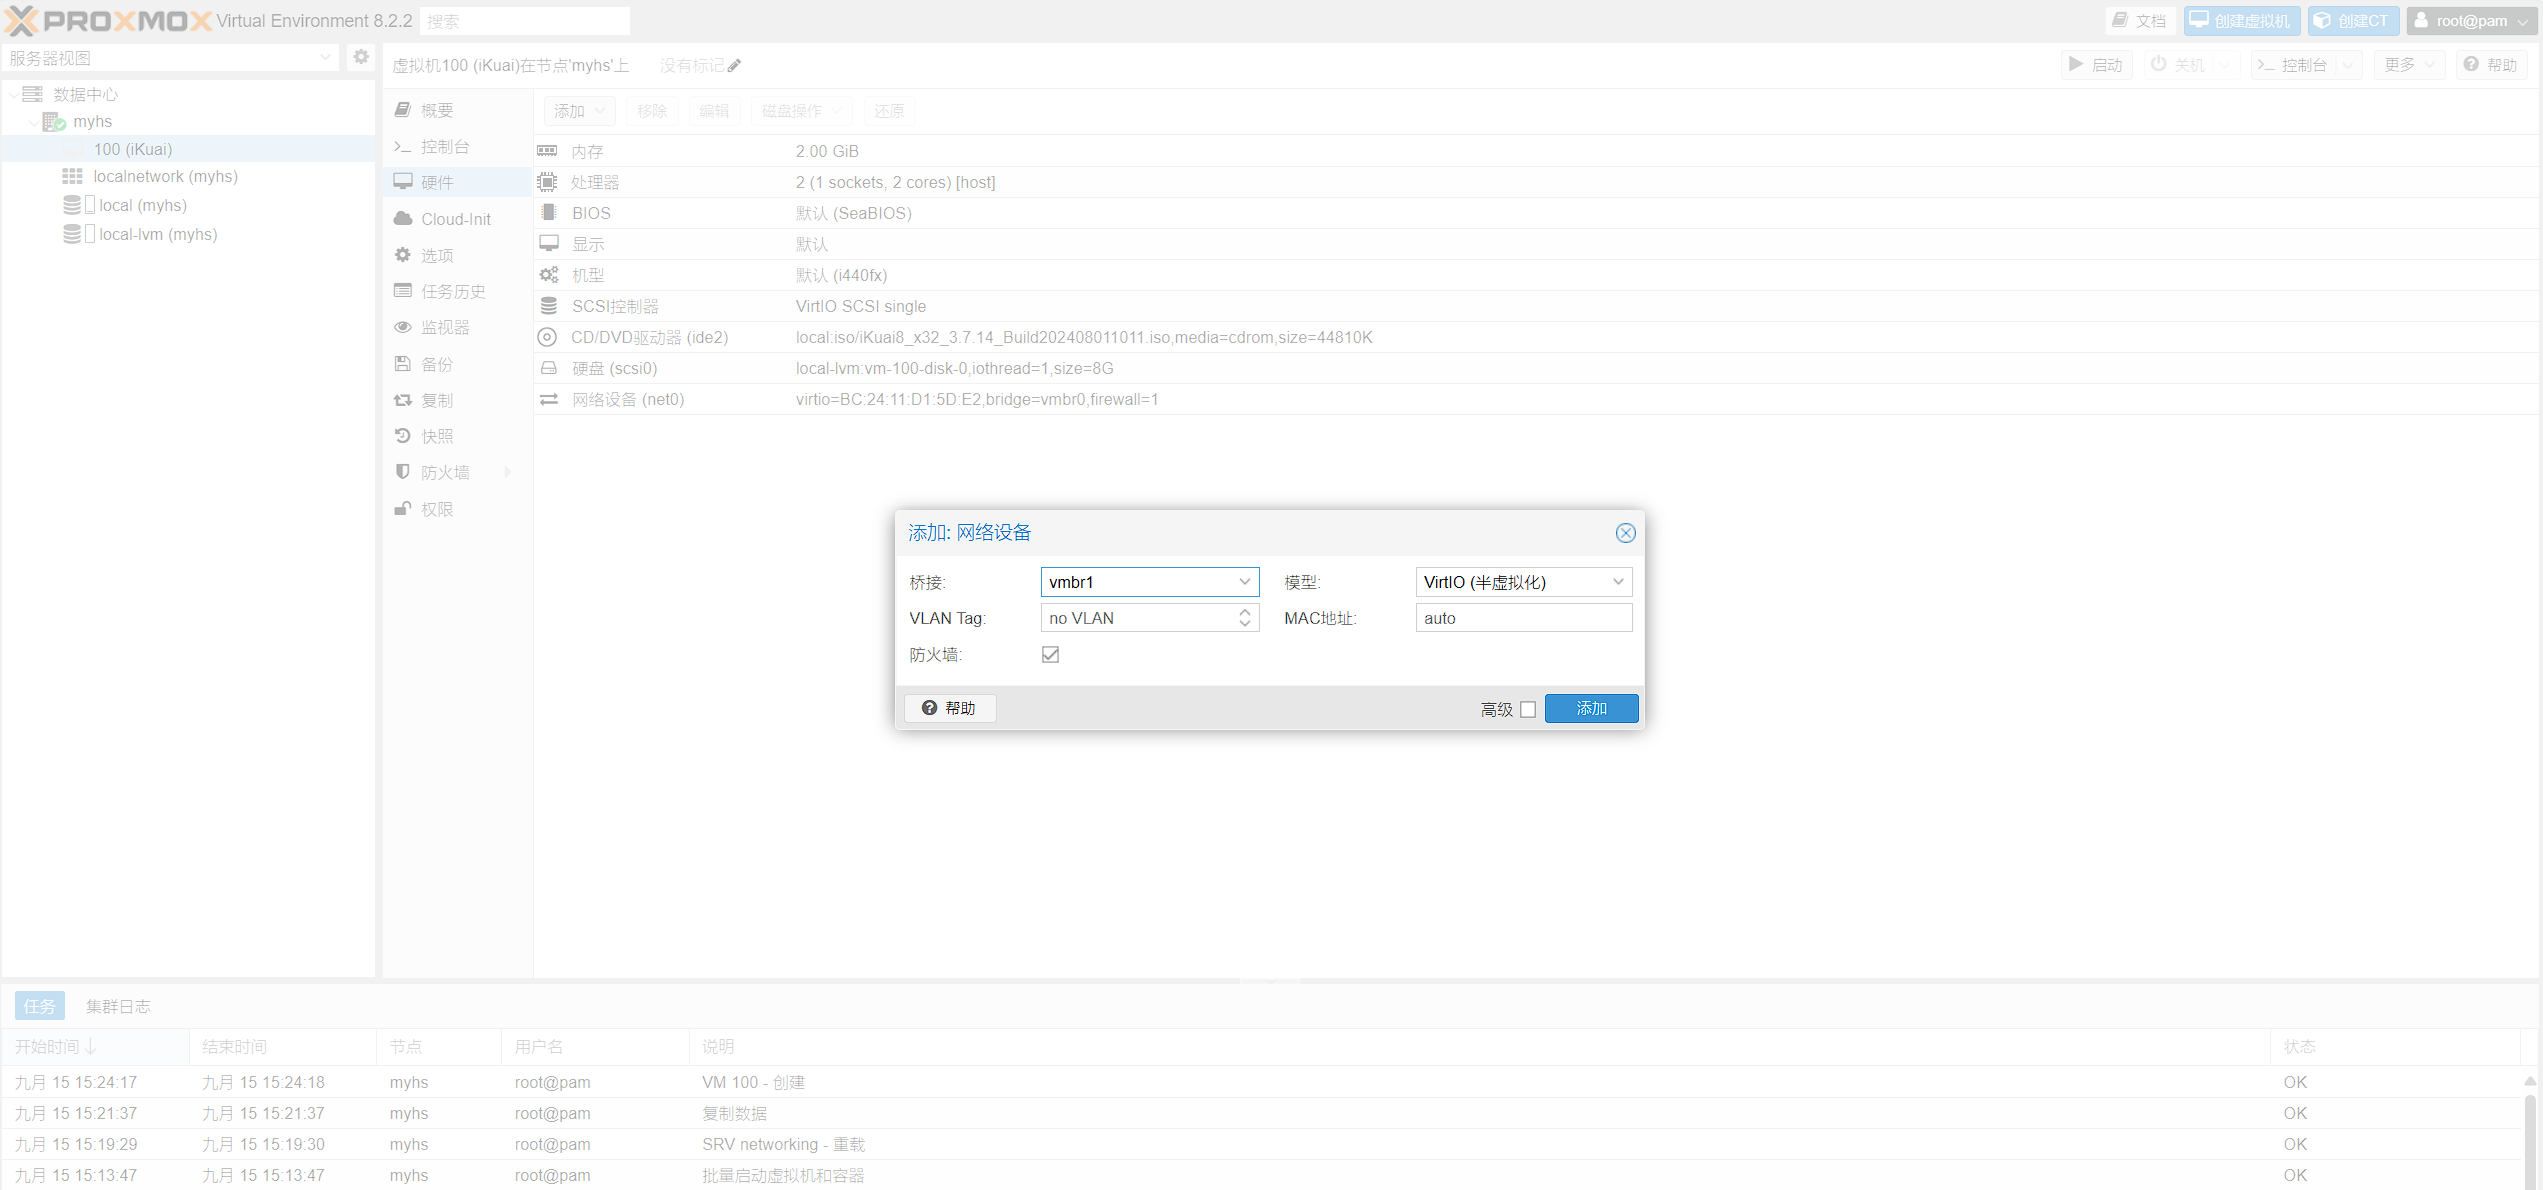2543x1190 pixels.
Task: Open the 快照 snapshots tab
Action: click(457, 436)
